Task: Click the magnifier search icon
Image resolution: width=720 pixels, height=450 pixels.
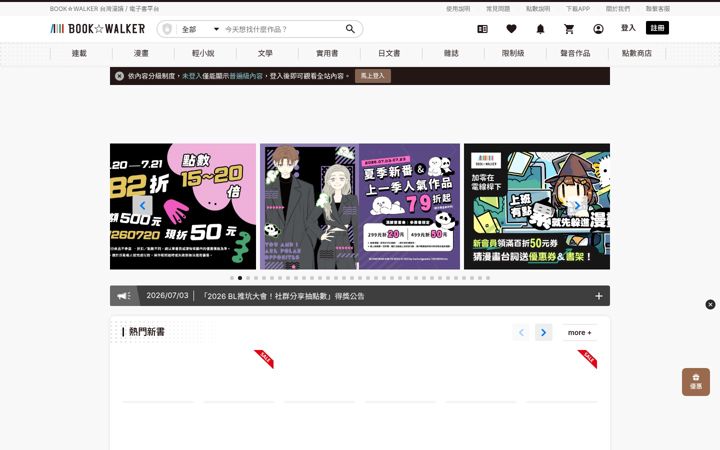Action: (x=350, y=29)
